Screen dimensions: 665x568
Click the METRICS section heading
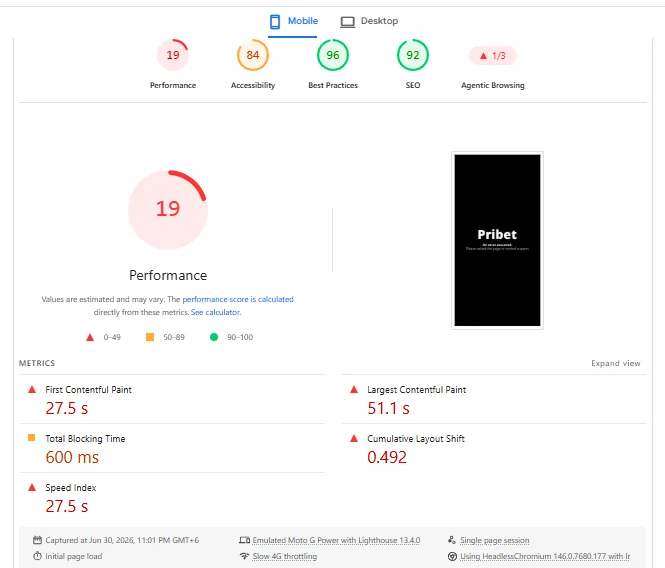click(37, 363)
